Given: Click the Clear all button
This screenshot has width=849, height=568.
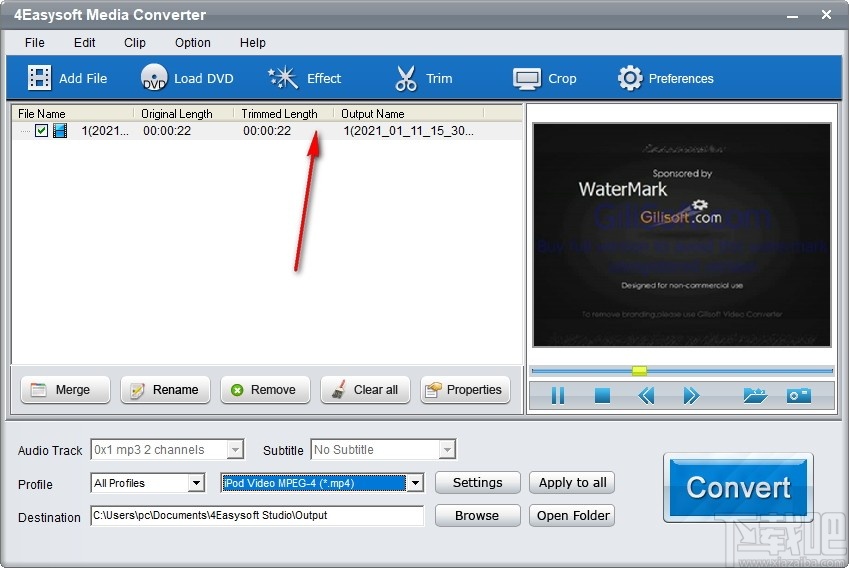Looking at the screenshot, I should [x=365, y=390].
